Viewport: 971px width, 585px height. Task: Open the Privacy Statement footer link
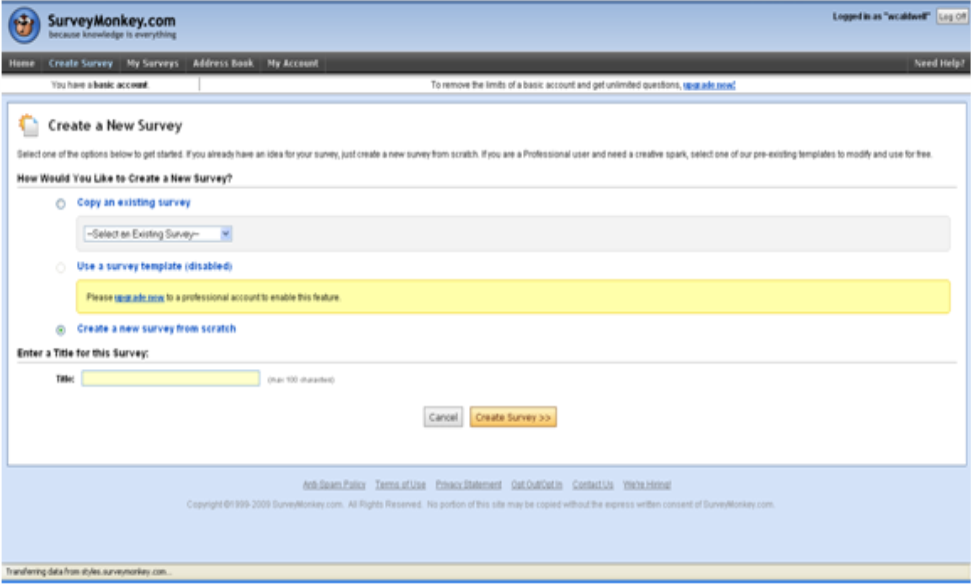click(x=468, y=485)
